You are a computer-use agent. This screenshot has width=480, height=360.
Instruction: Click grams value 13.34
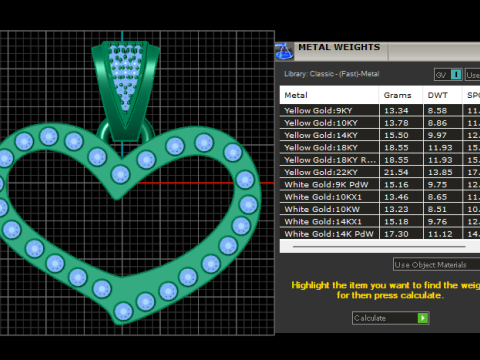pyautogui.click(x=396, y=110)
